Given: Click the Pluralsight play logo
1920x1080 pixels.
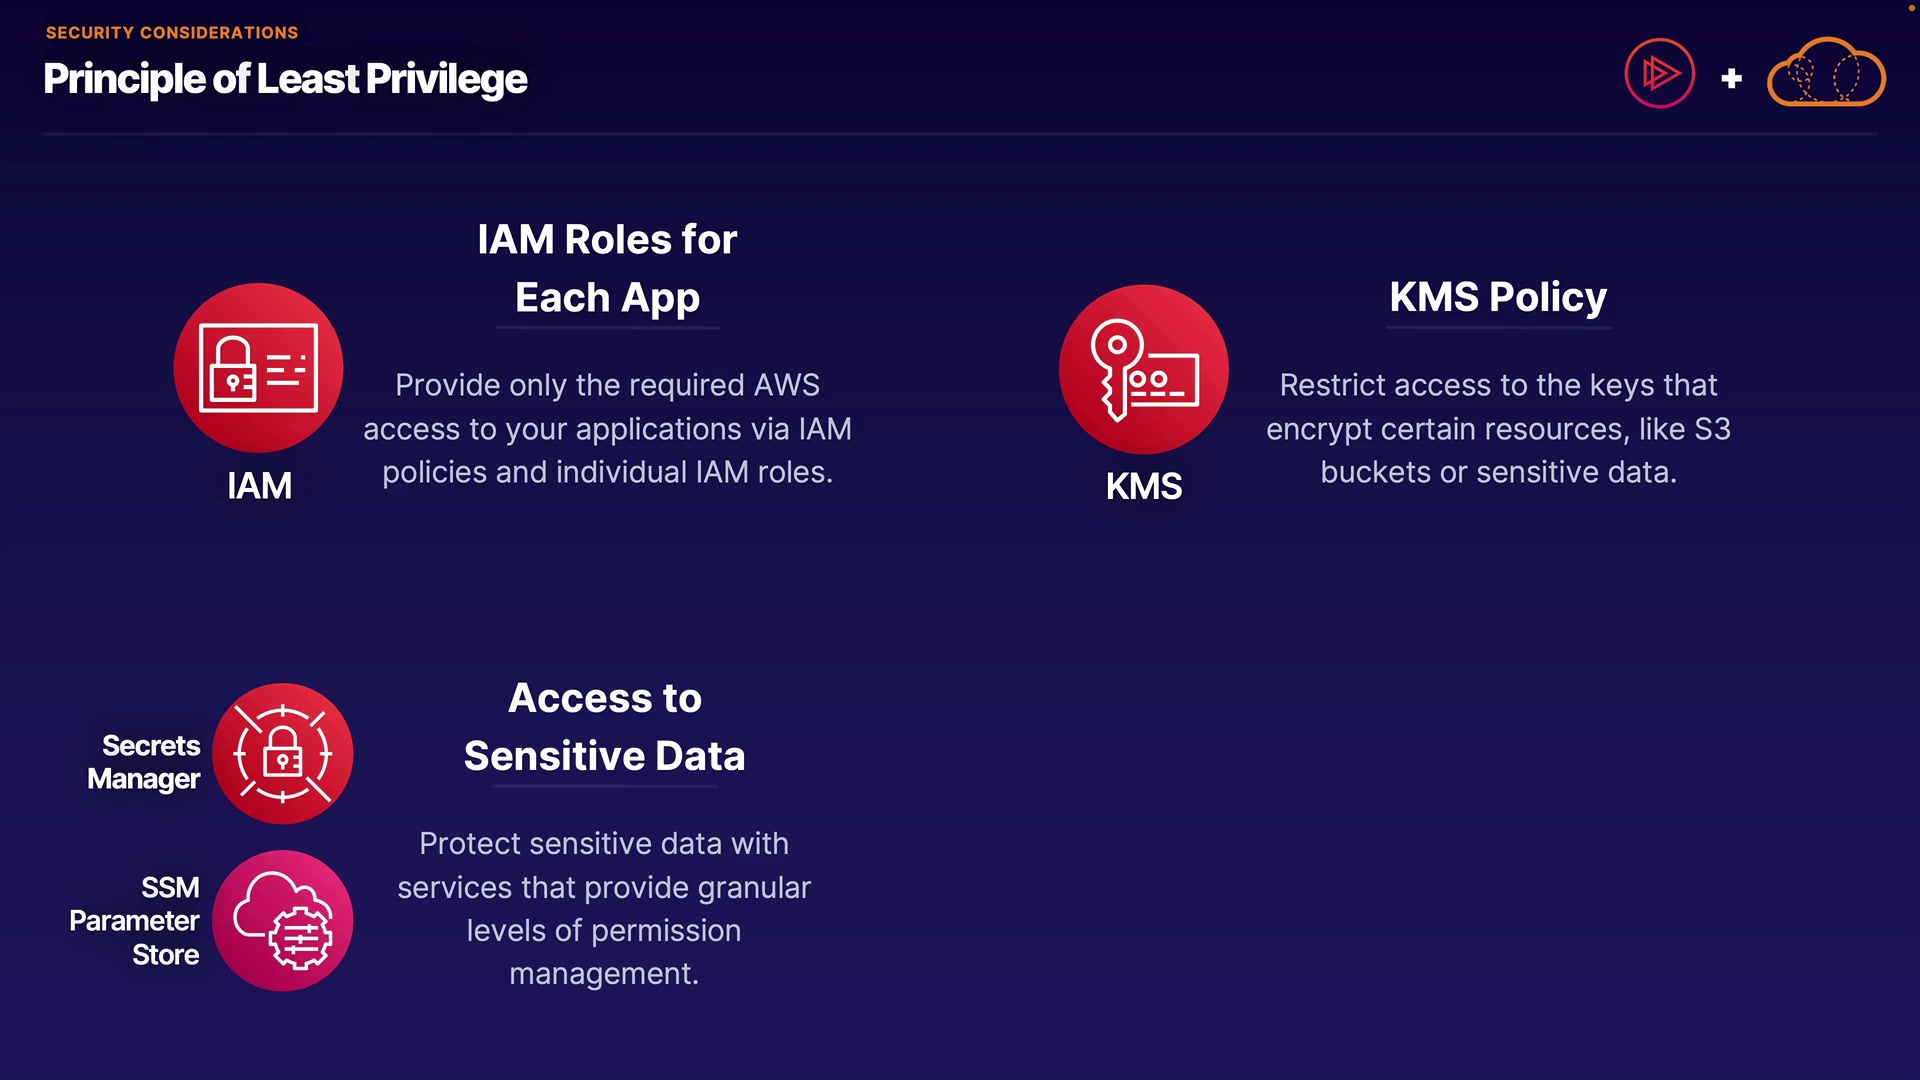Looking at the screenshot, I should coord(1659,73).
